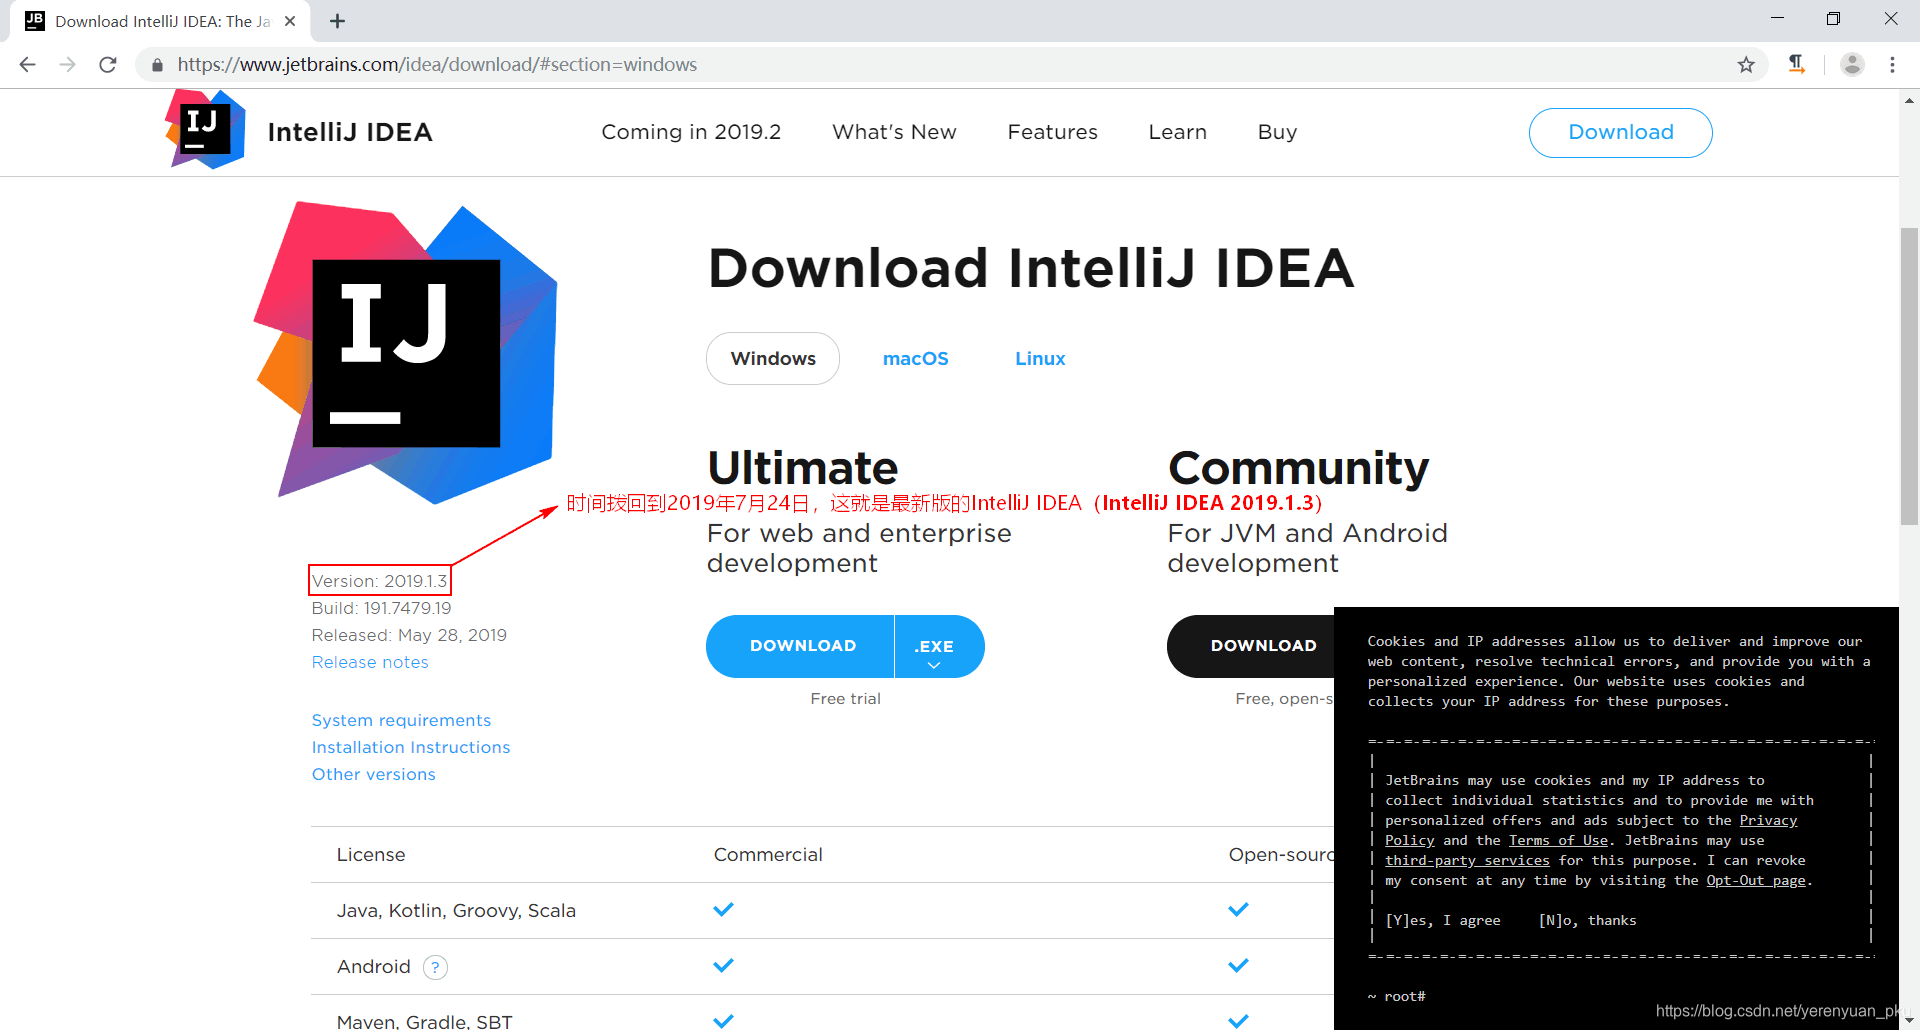1920x1030 pixels.
Task: Bookmark this page with the star icon
Action: click(1746, 65)
